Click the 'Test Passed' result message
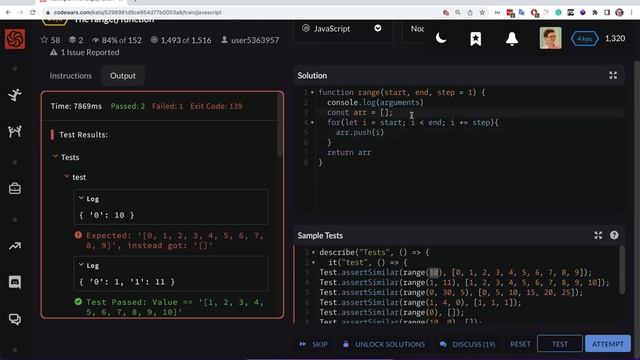Viewport: 640px width, 360px height. pyautogui.click(x=175, y=307)
